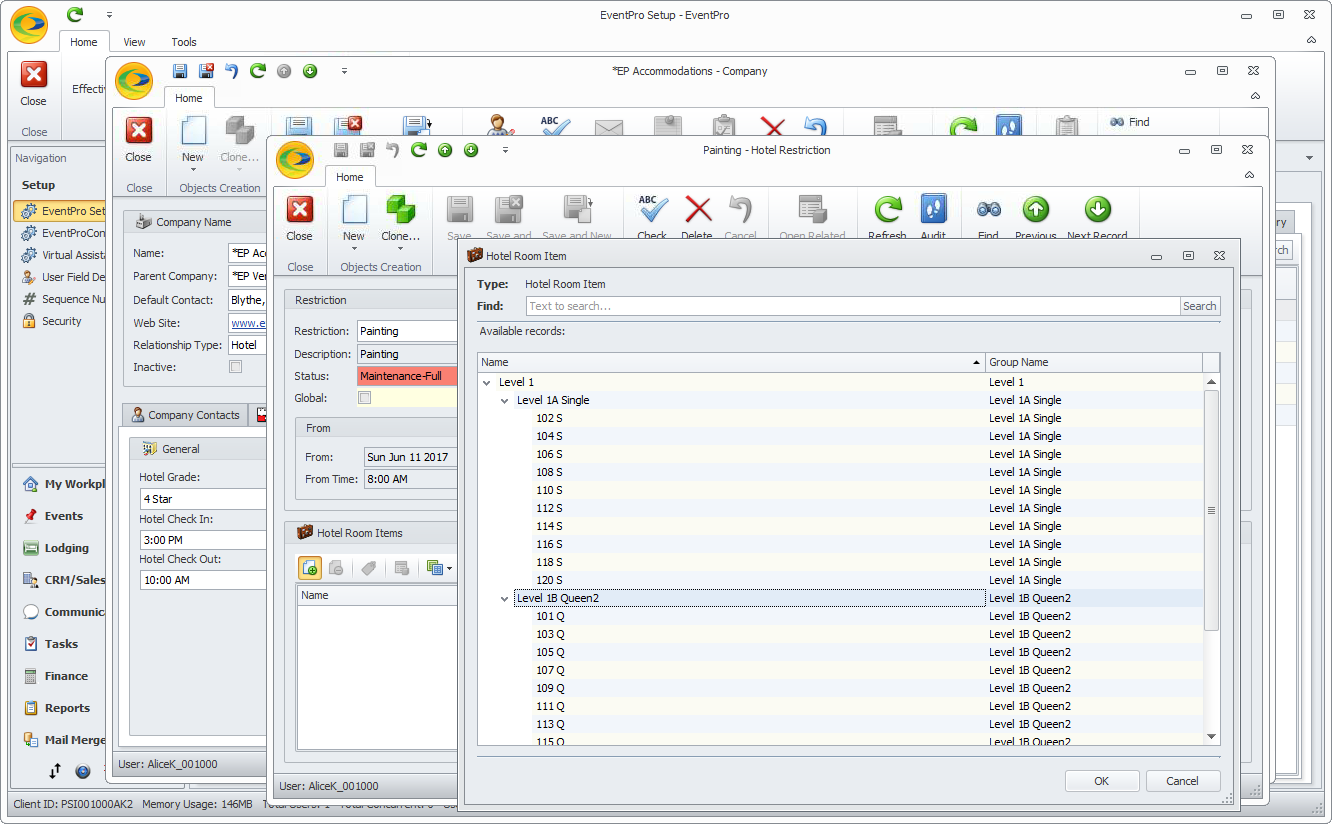Open Events module in navigation pane
The width and height of the screenshot is (1332, 824).
pos(63,516)
